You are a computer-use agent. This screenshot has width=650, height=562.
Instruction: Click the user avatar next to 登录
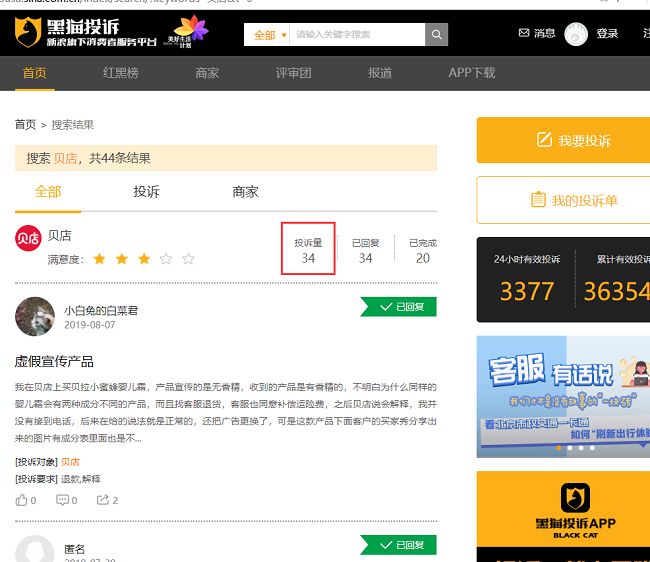click(x=576, y=34)
